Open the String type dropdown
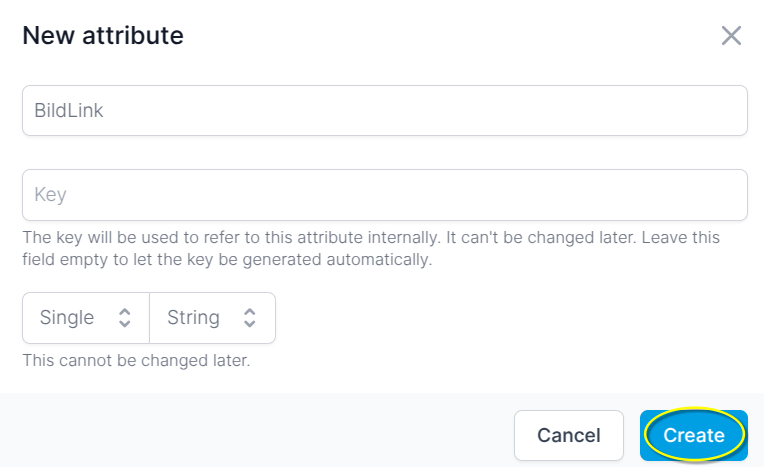Screen dimensions: 764x467 point(212,318)
